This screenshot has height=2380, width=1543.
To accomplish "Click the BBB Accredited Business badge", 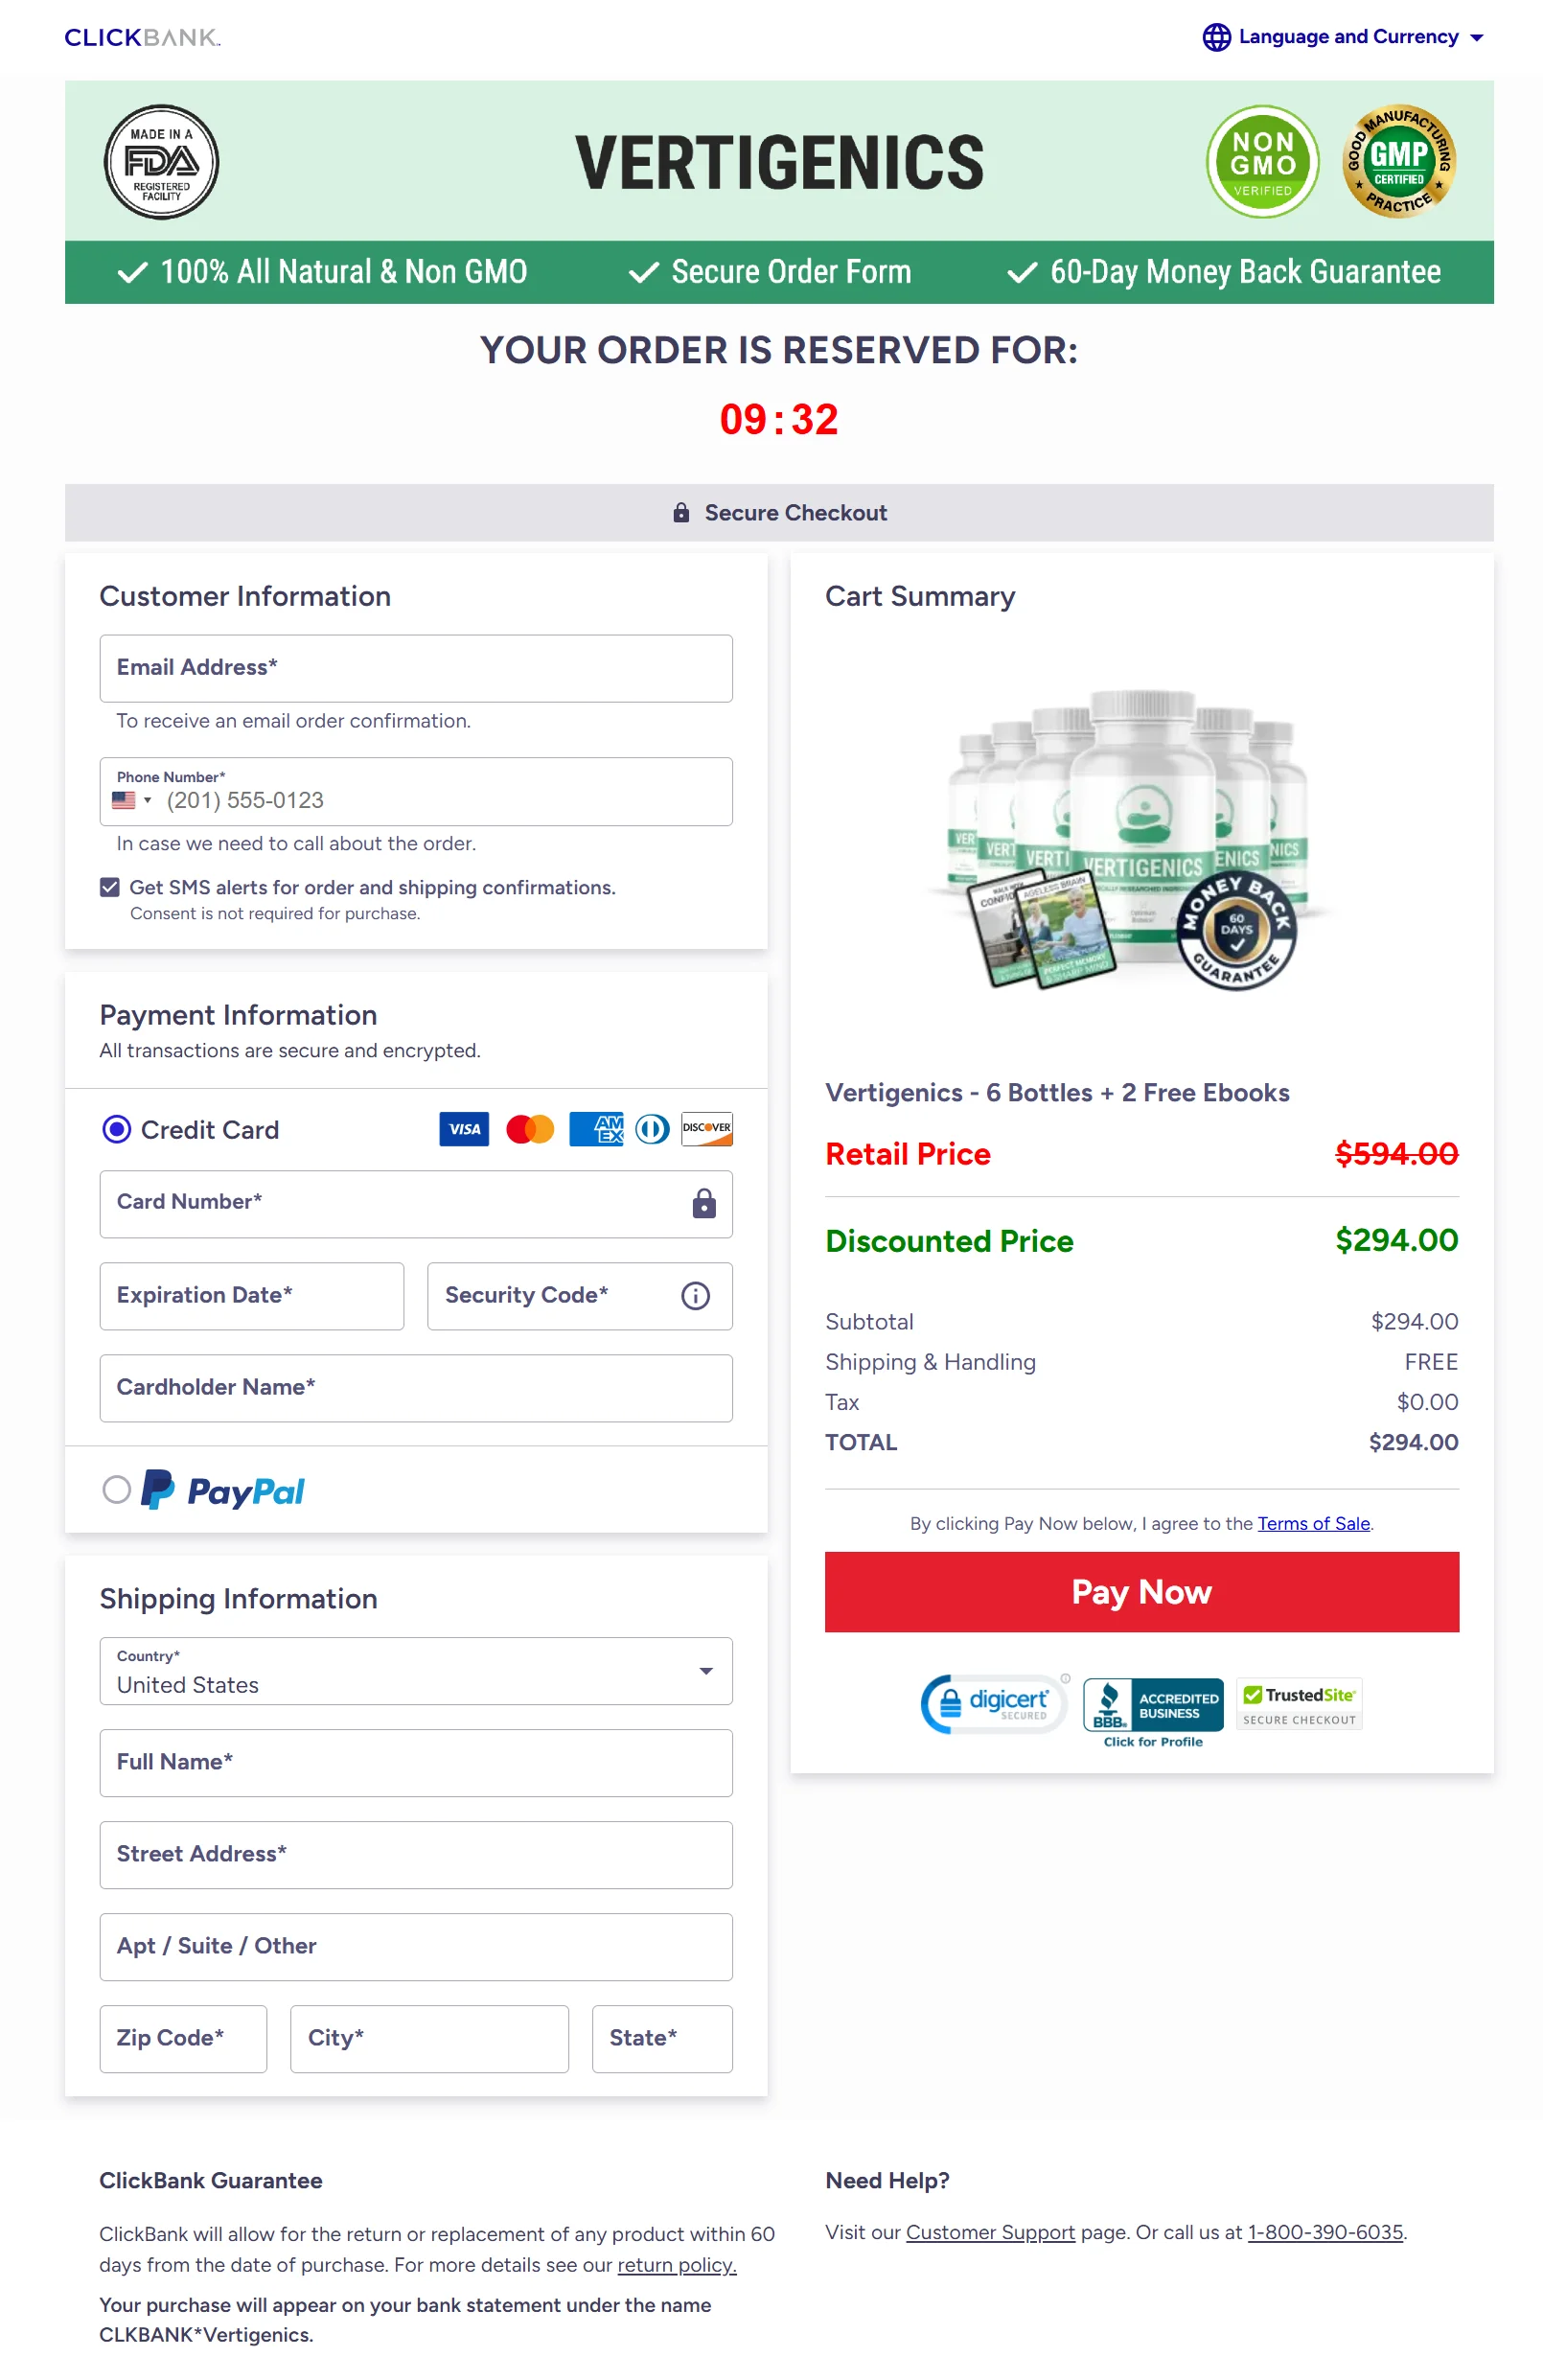I will pyautogui.click(x=1152, y=1706).
